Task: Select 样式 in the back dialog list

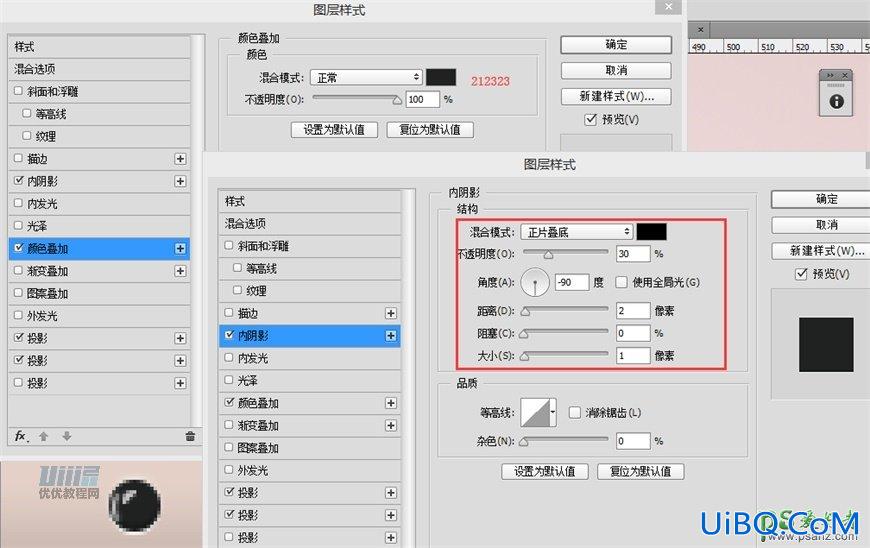Action: pos(99,47)
